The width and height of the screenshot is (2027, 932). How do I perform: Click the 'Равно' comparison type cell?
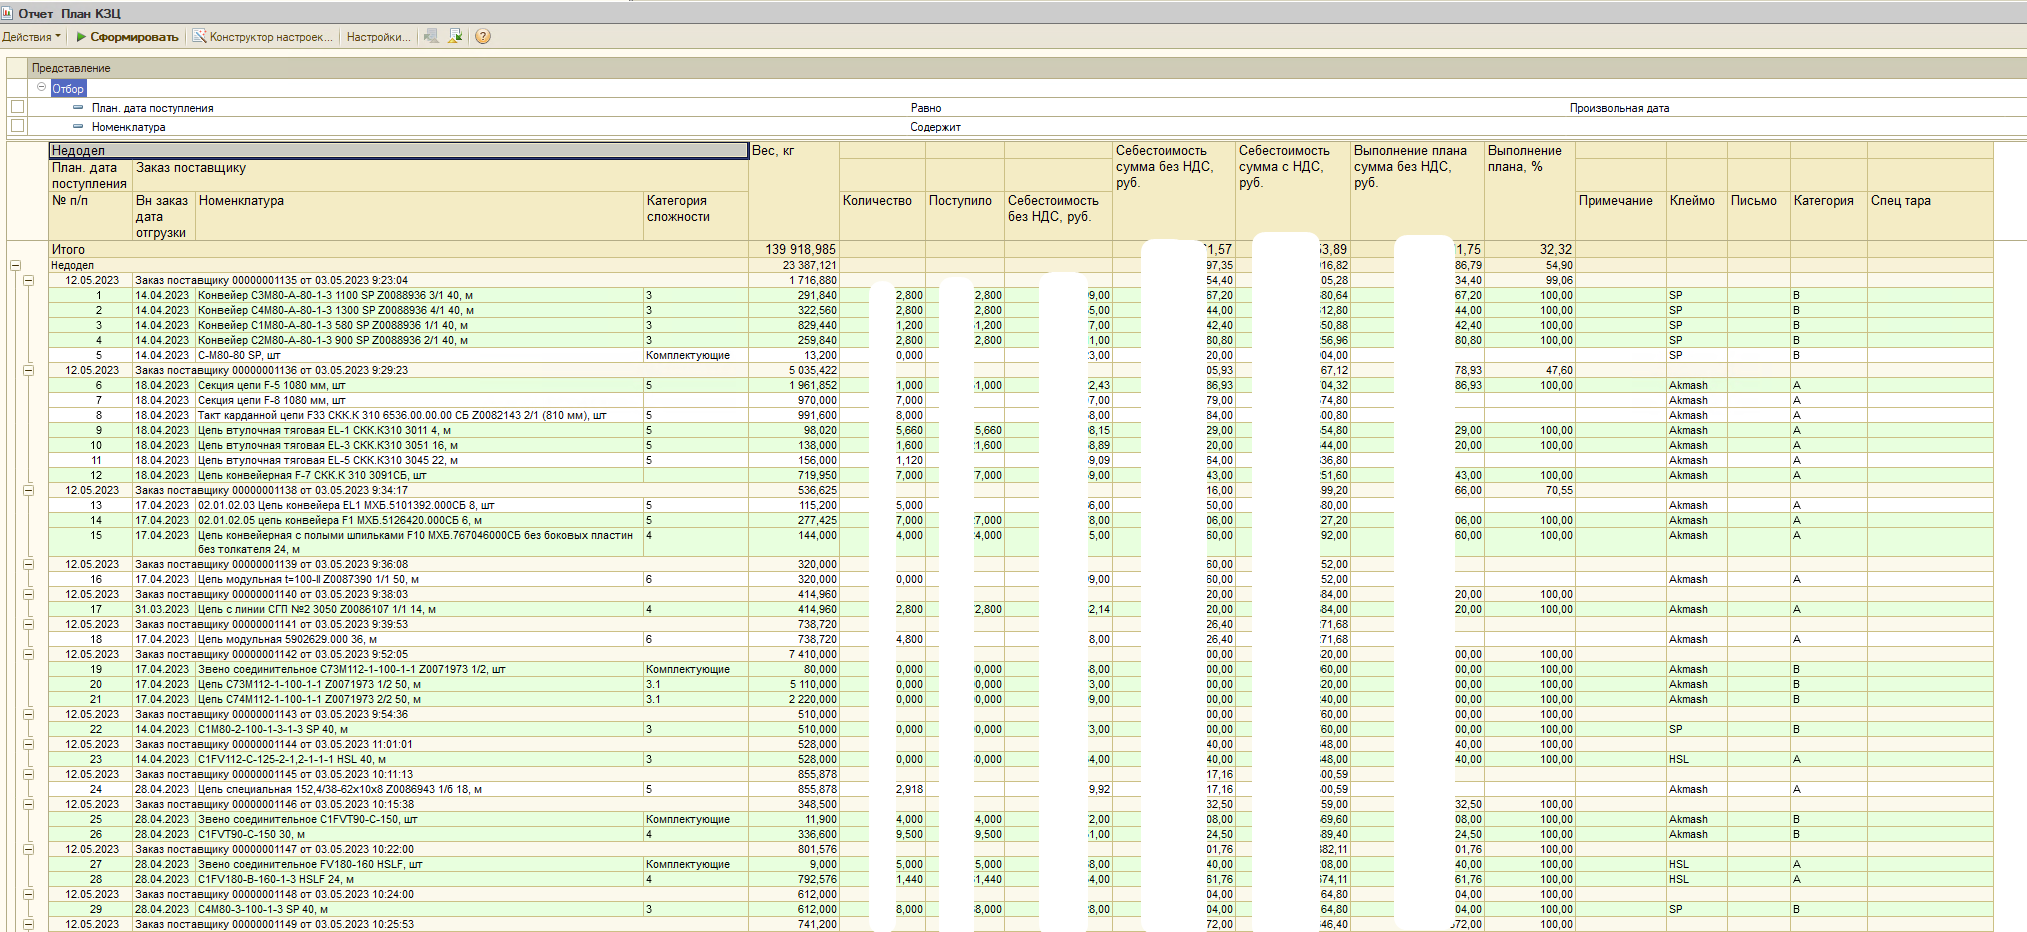pos(925,107)
